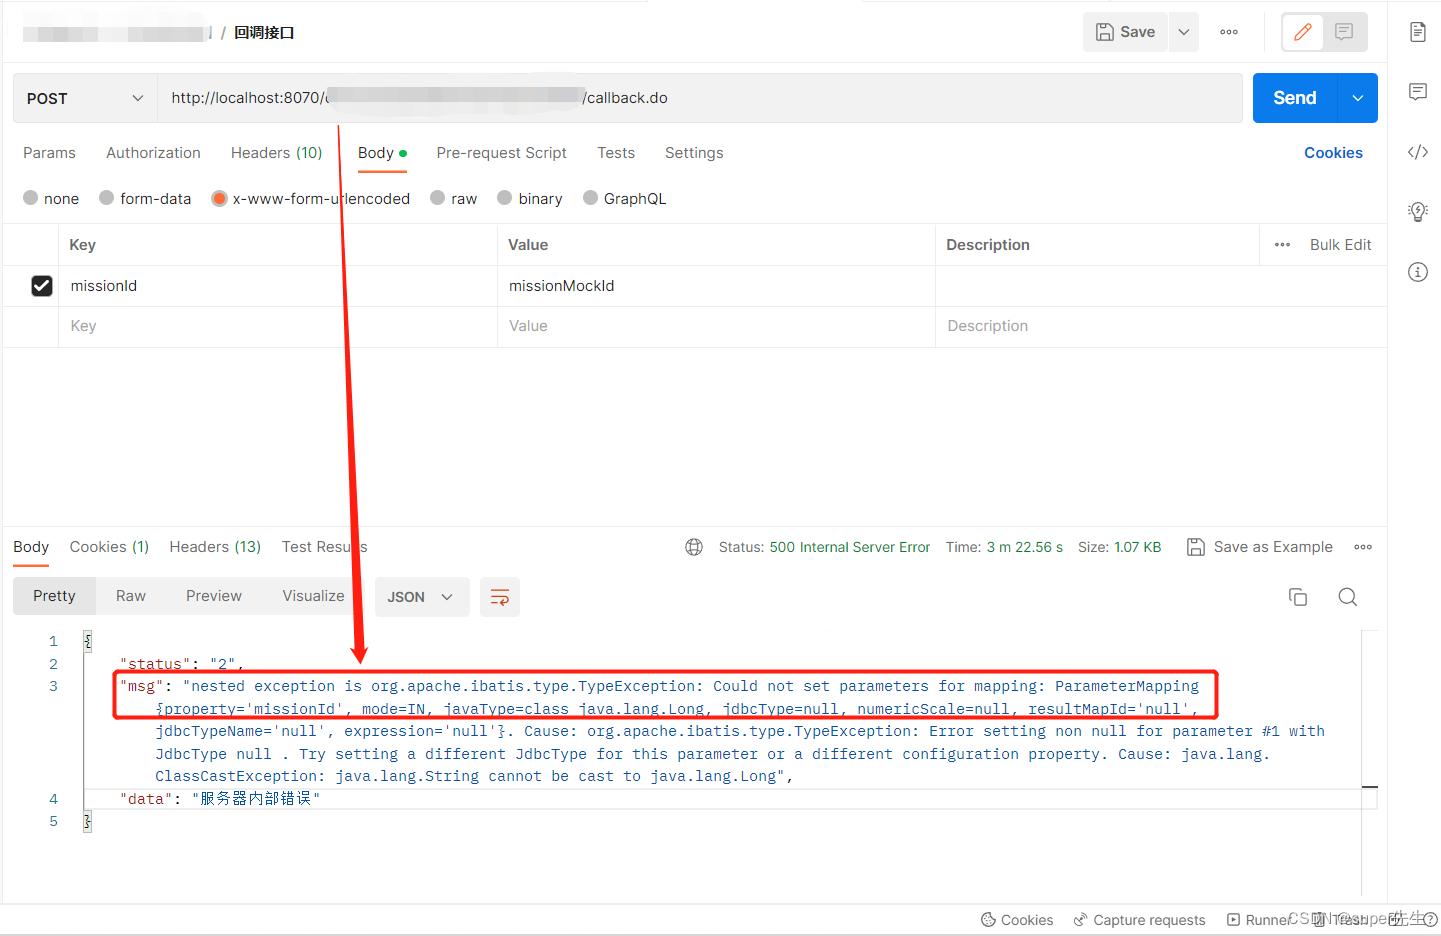Image resolution: width=1441 pixels, height=936 pixels.
Task: Switch to the comment mode icon beside the pencil
Action: [x=1344, y=32]
